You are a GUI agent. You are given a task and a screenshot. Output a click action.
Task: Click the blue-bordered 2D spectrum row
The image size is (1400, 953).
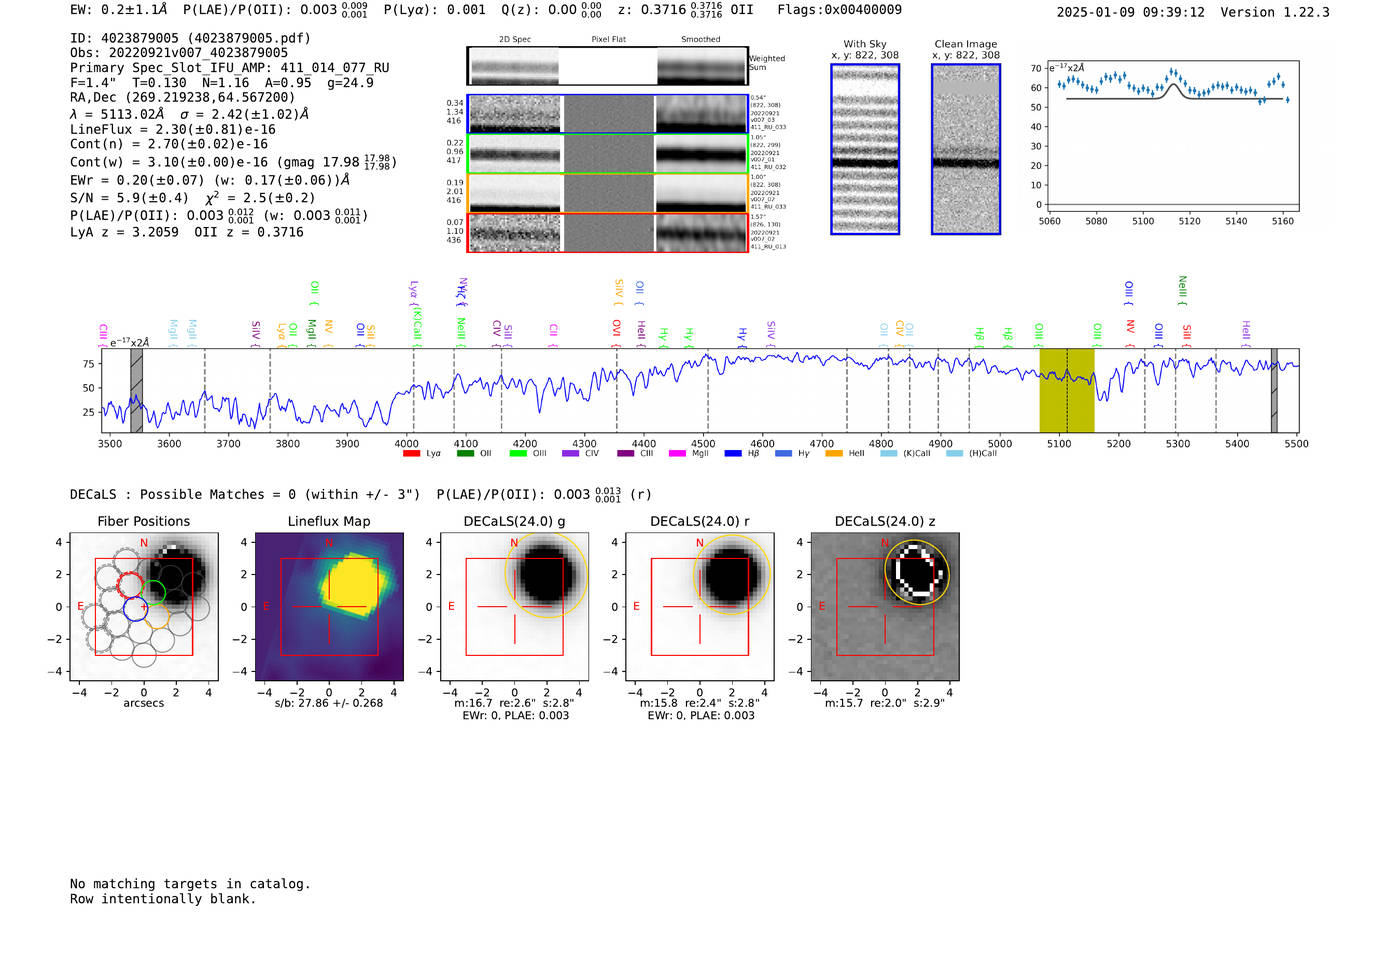[x=608, y=114]
